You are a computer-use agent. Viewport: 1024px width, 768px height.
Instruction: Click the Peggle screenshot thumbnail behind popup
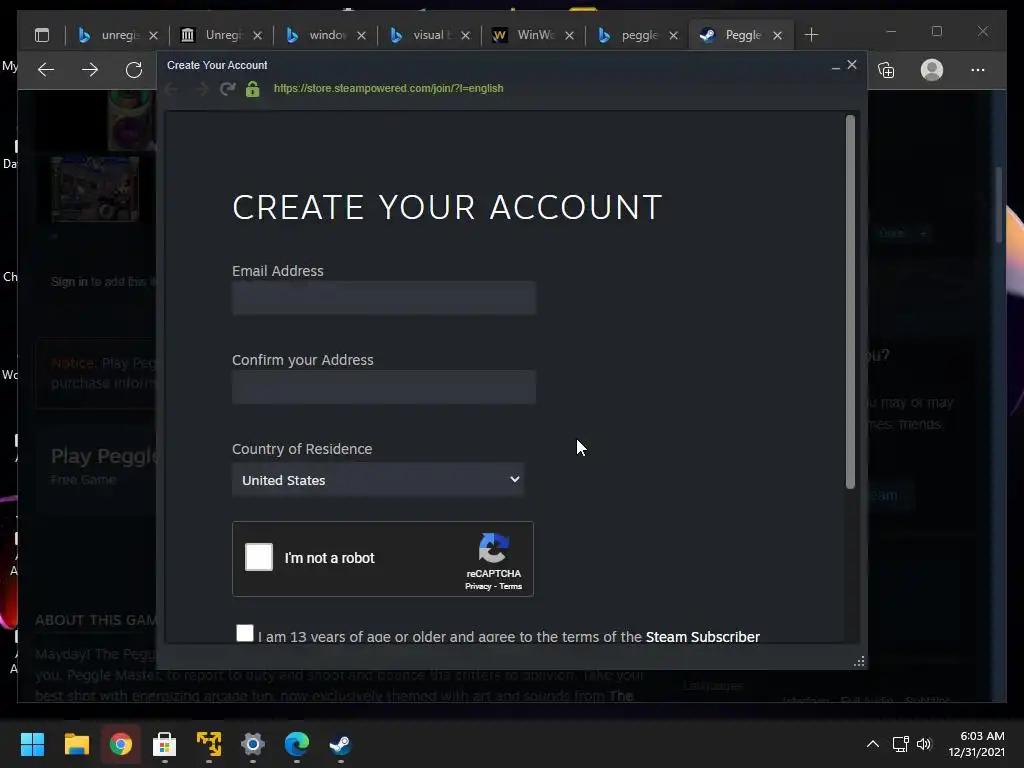95,189
